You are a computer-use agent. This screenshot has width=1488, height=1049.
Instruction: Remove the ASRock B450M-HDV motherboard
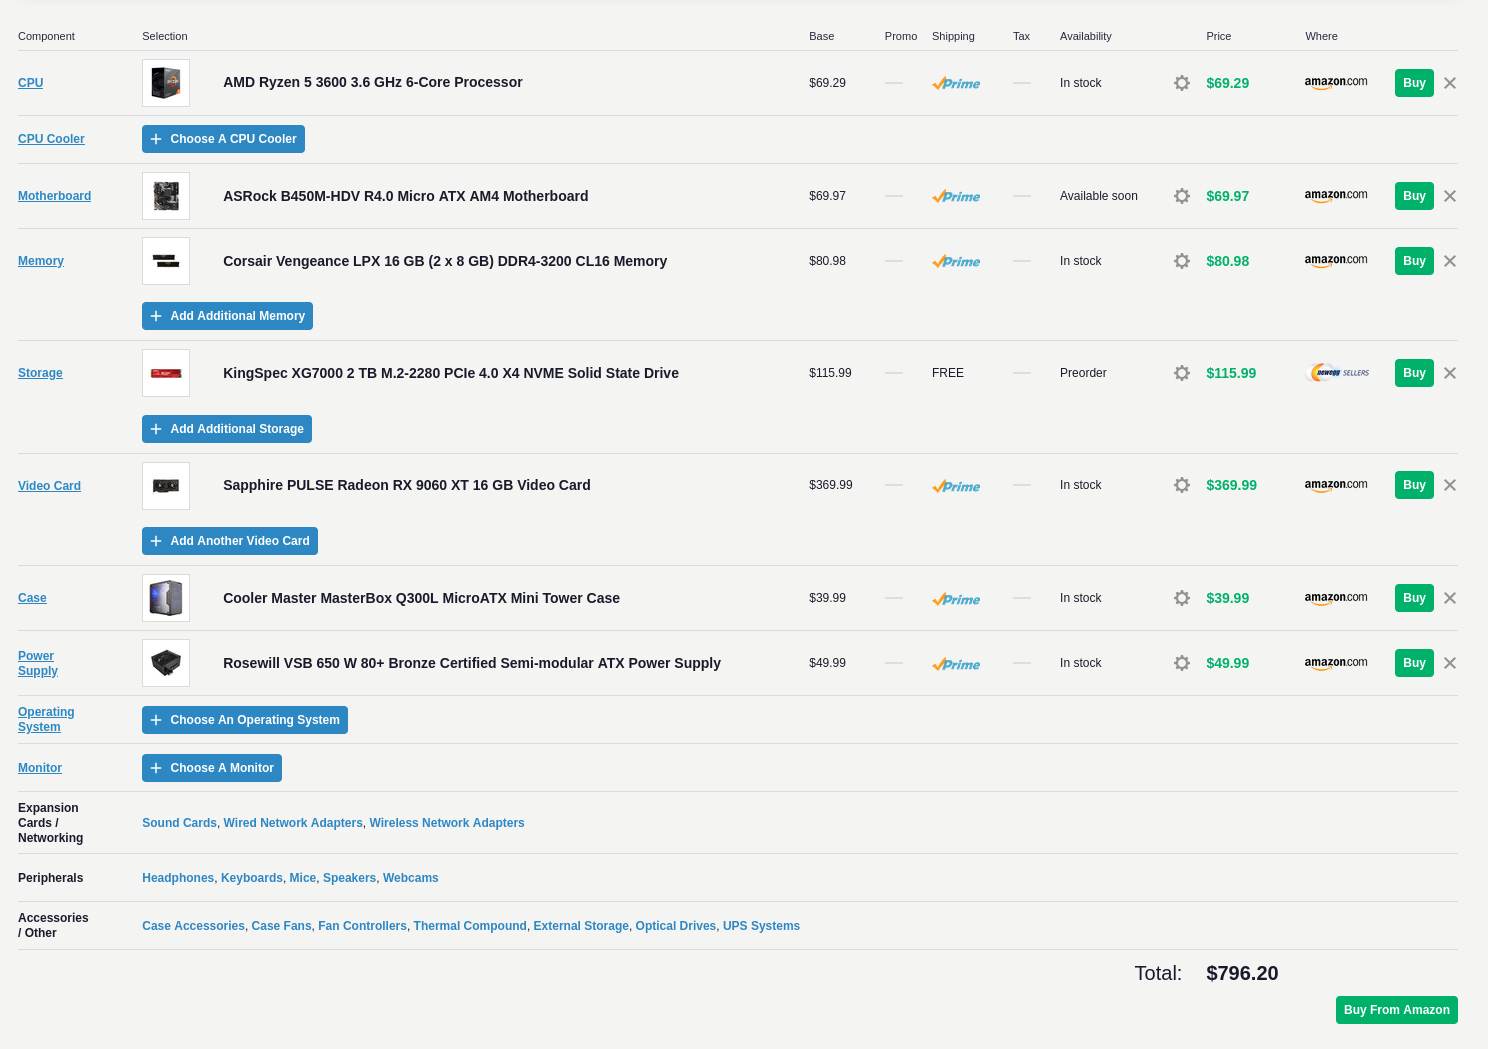[x=1450, y=196]
